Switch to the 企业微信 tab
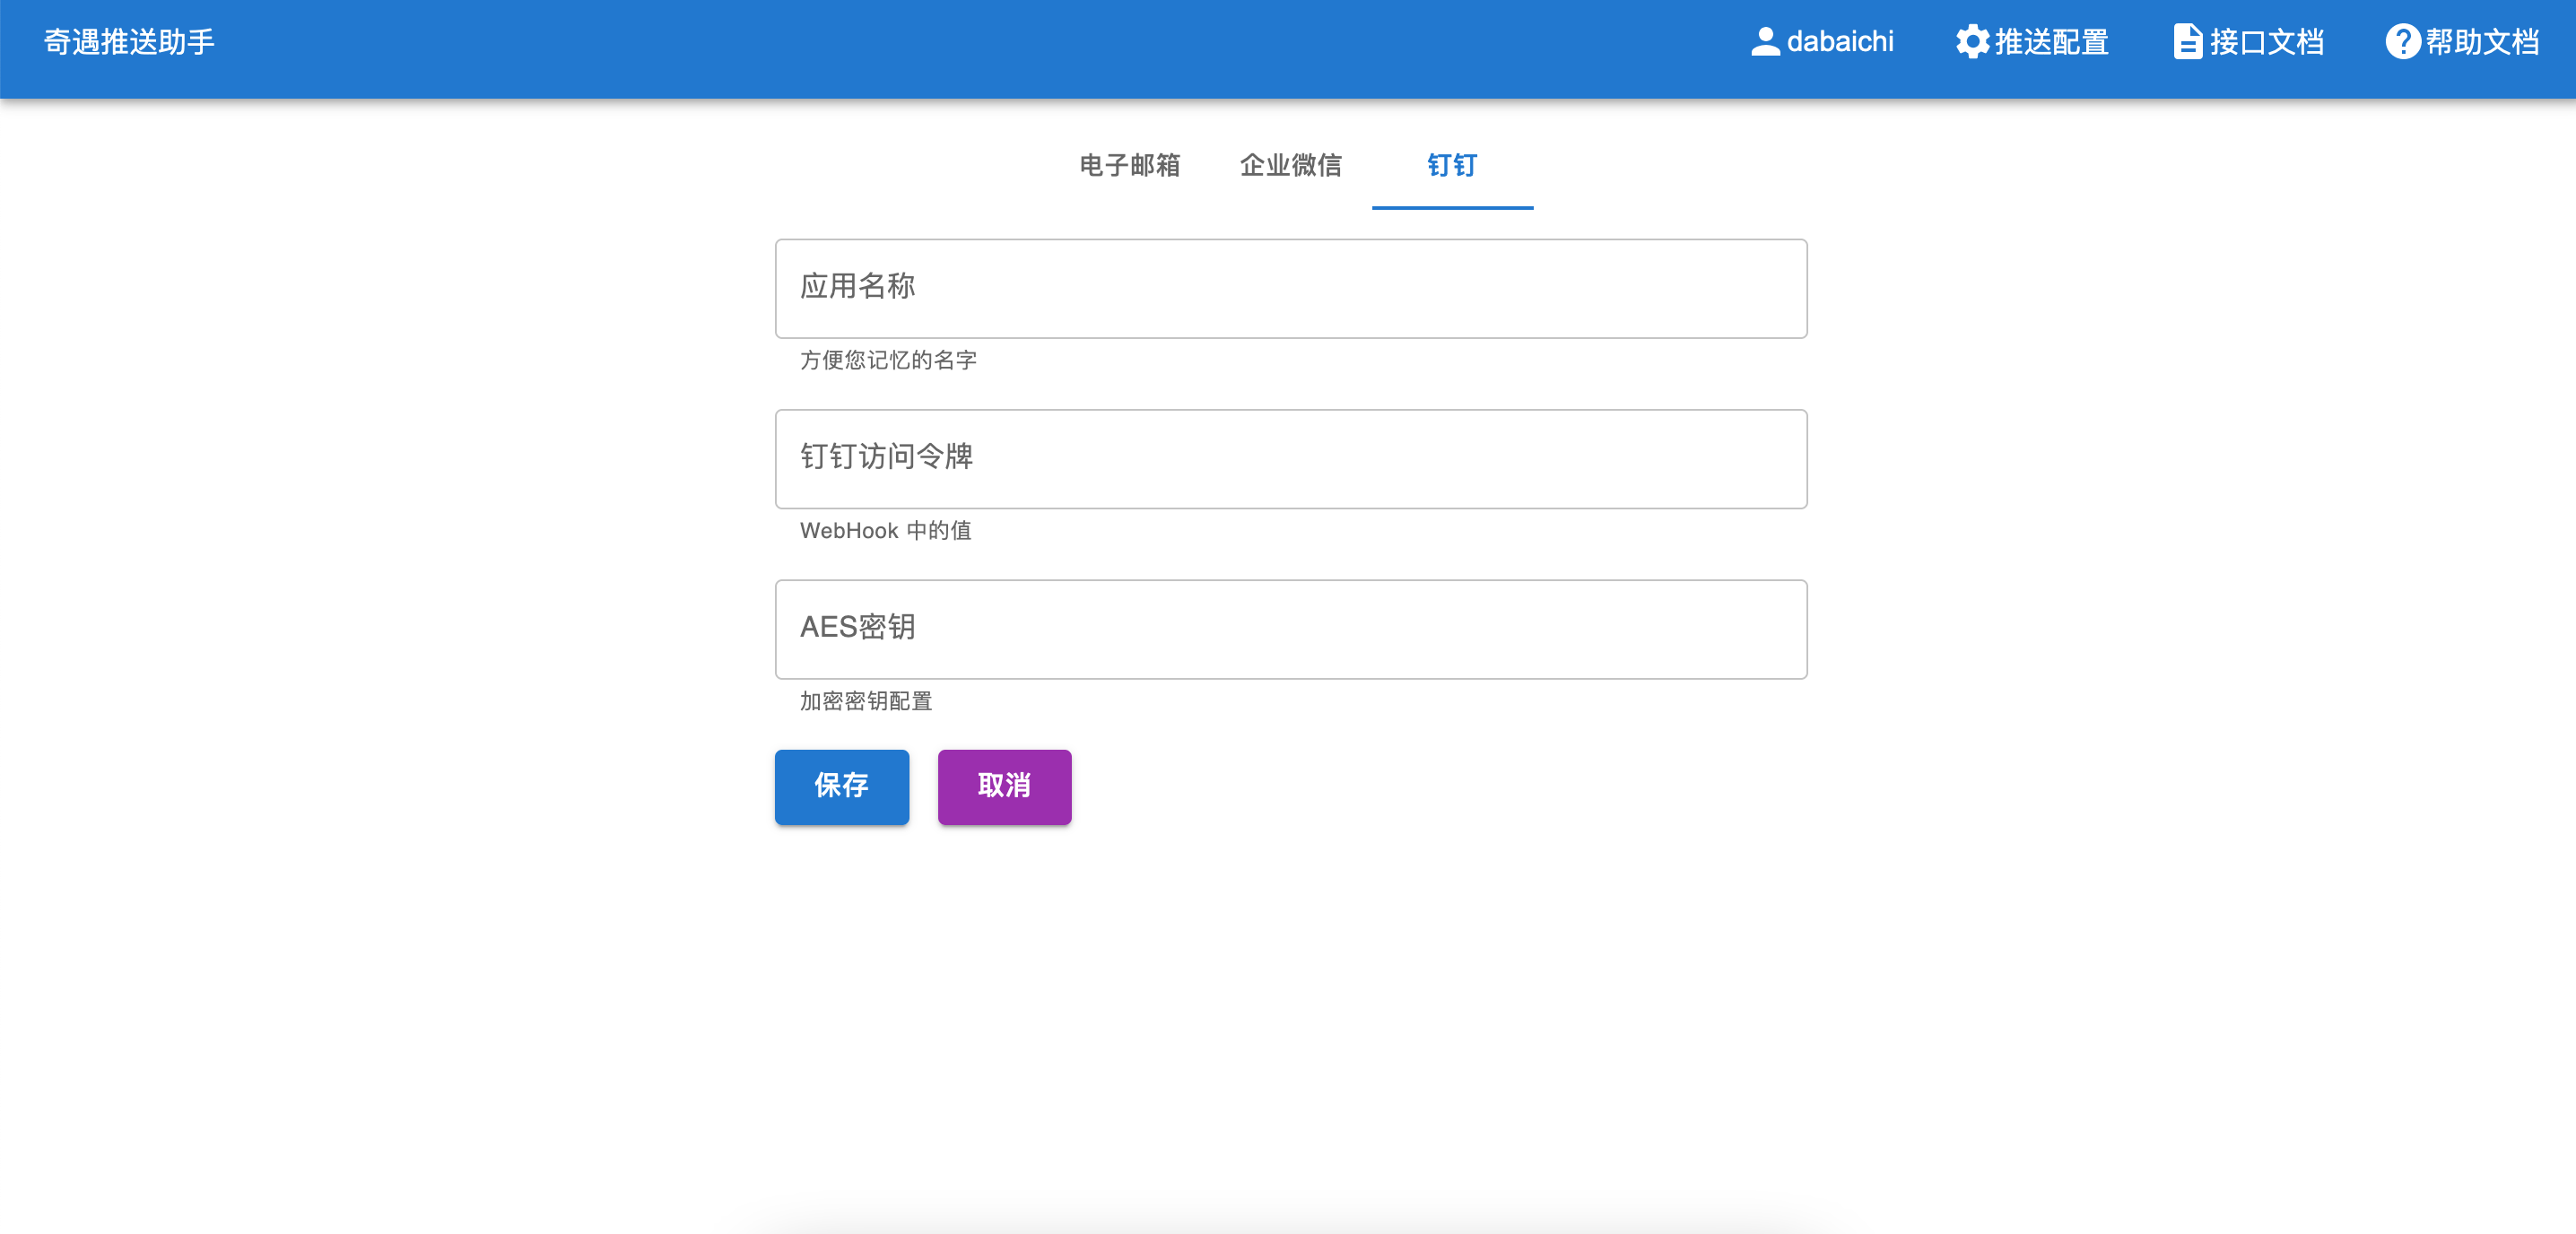Viewport: 2576px width, 1234px height. pyautogui.click(x=1291, y=165)
